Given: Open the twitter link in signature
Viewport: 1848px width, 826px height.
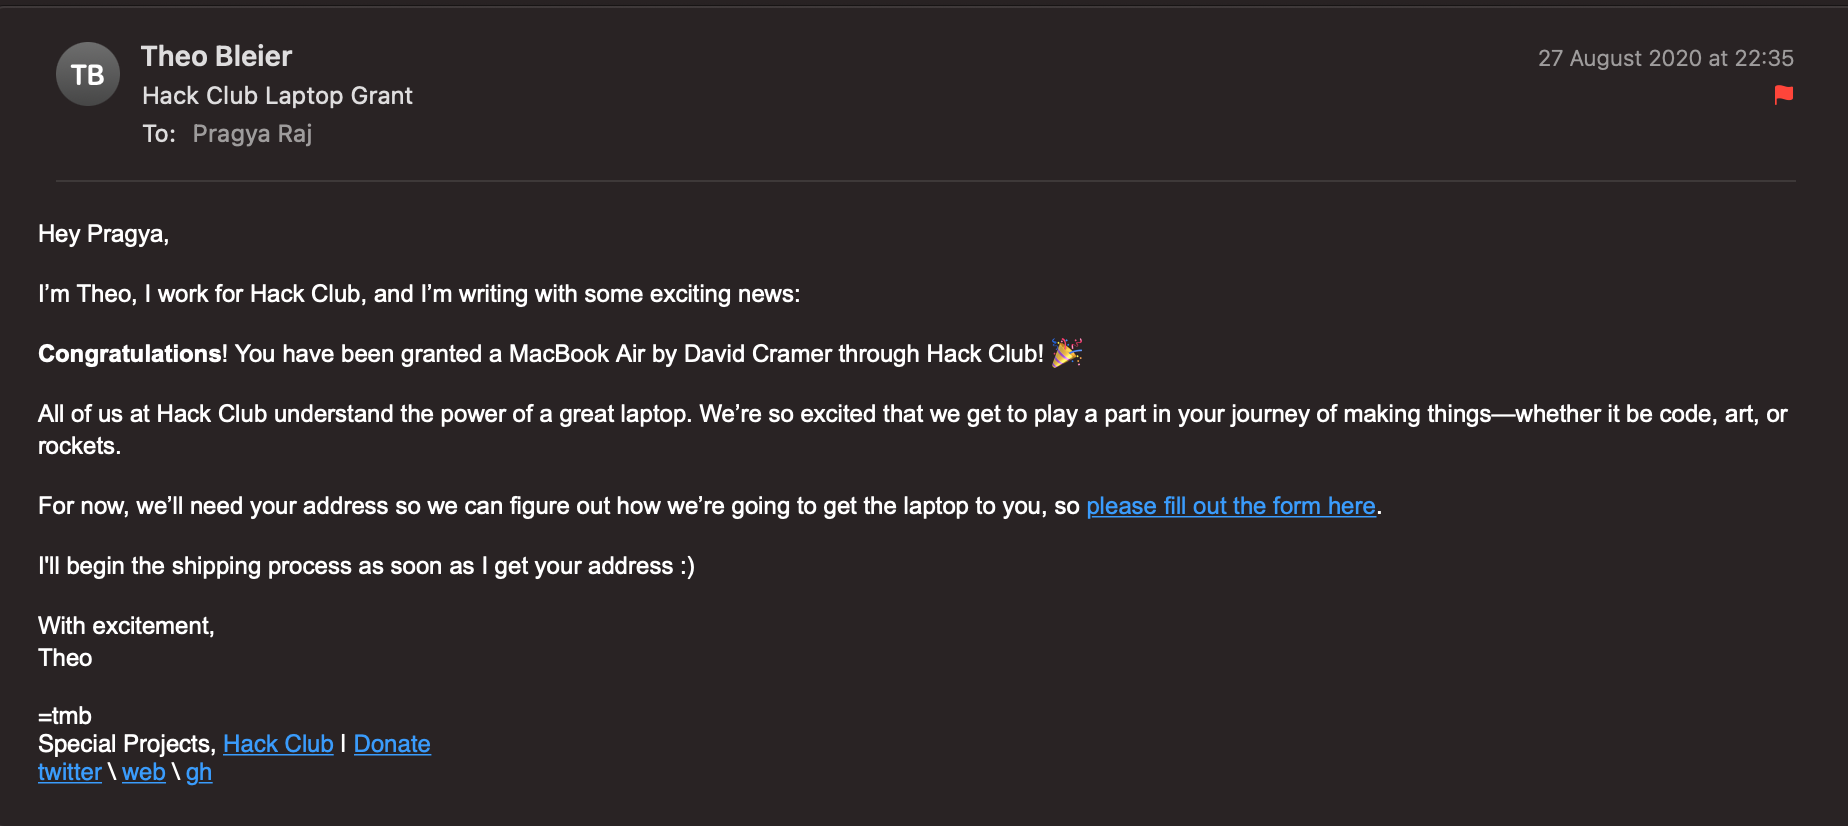Looking at the screenshot, I should 70,772.
